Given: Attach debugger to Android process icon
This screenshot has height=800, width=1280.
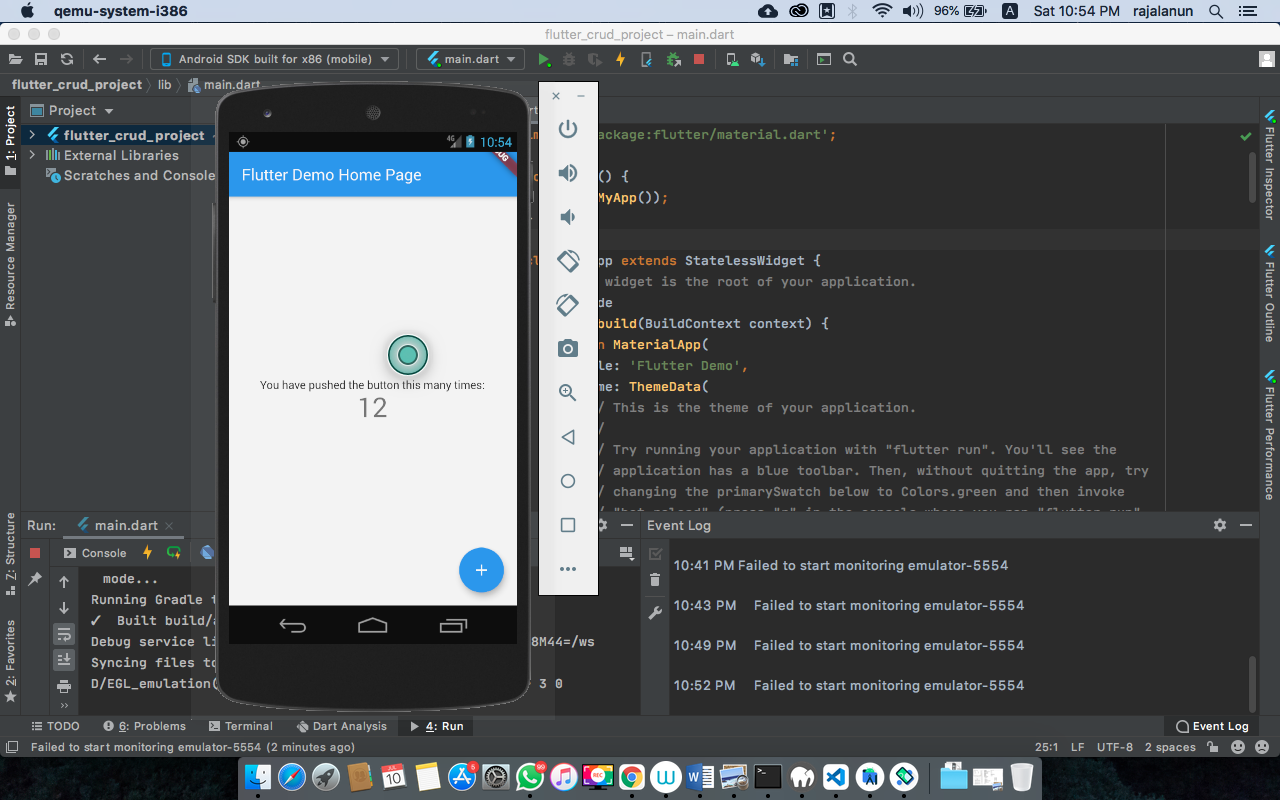Looking at the screenshot, I should coord(673,59).
